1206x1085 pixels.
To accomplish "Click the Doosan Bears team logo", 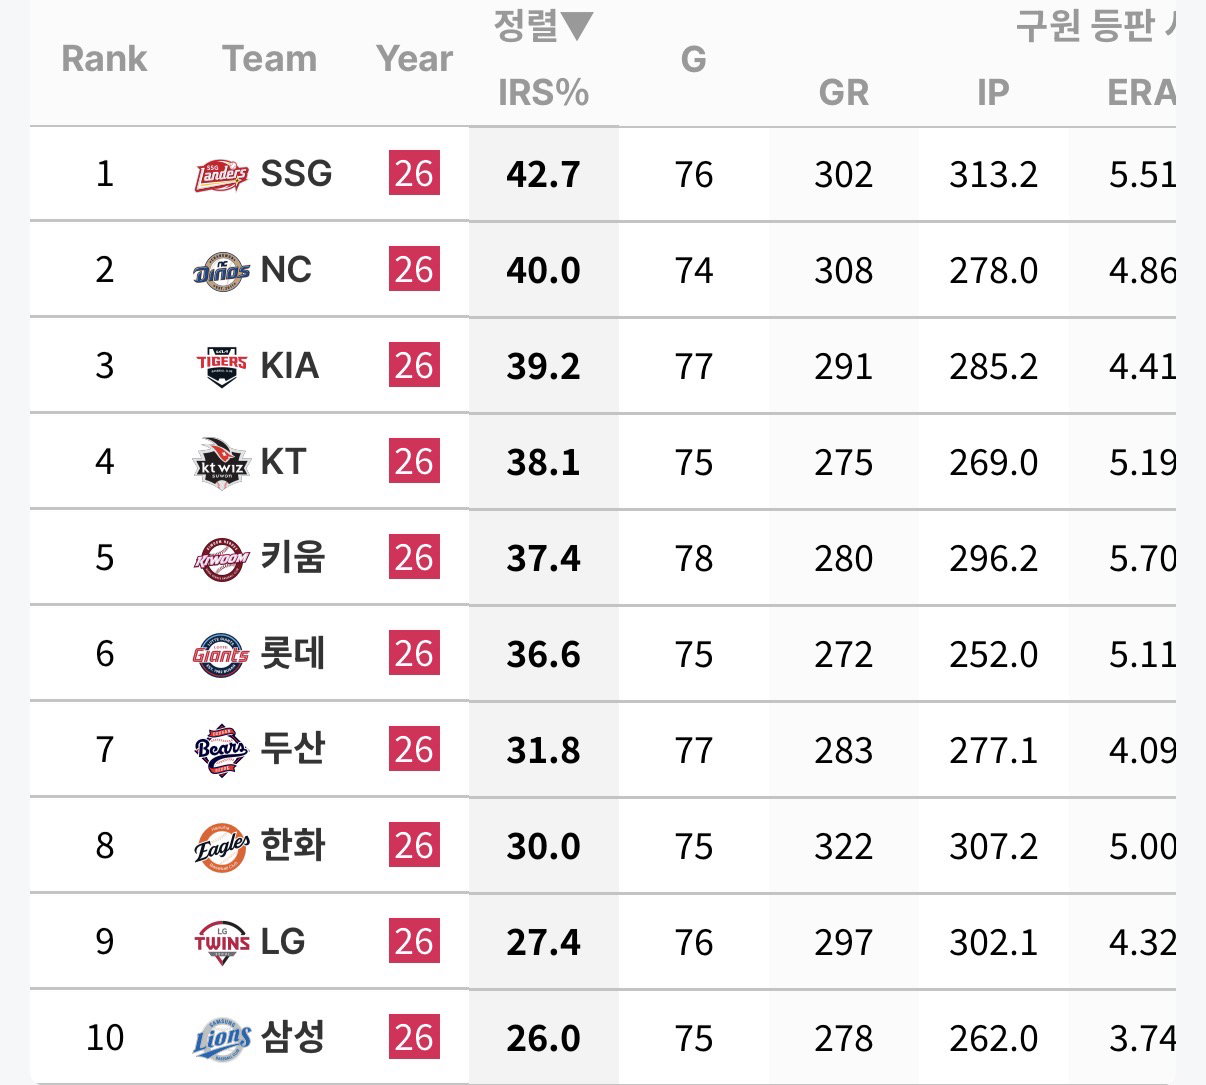I will pos(221,750).
